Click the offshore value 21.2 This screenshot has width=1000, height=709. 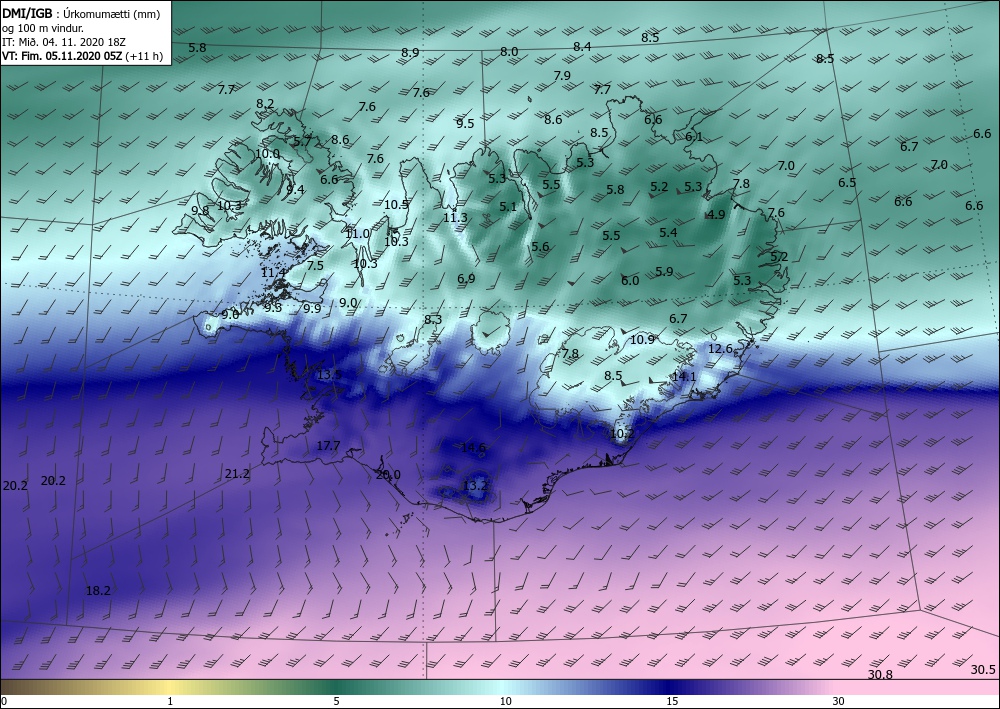click(x=237, y=474)
